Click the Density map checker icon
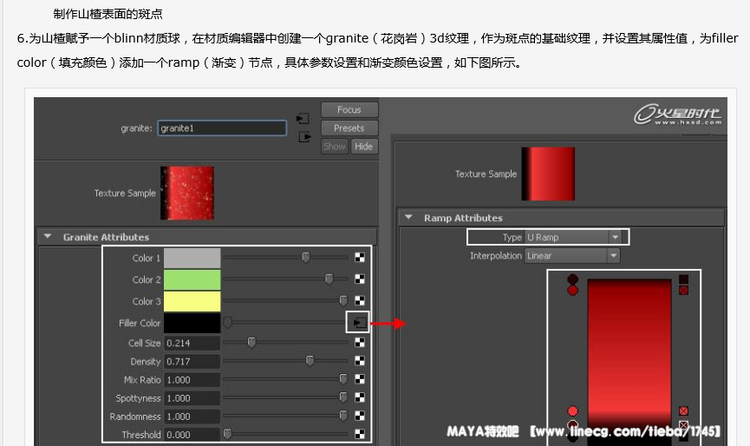The width and height of the screenshot is (750, 446). 359,361
